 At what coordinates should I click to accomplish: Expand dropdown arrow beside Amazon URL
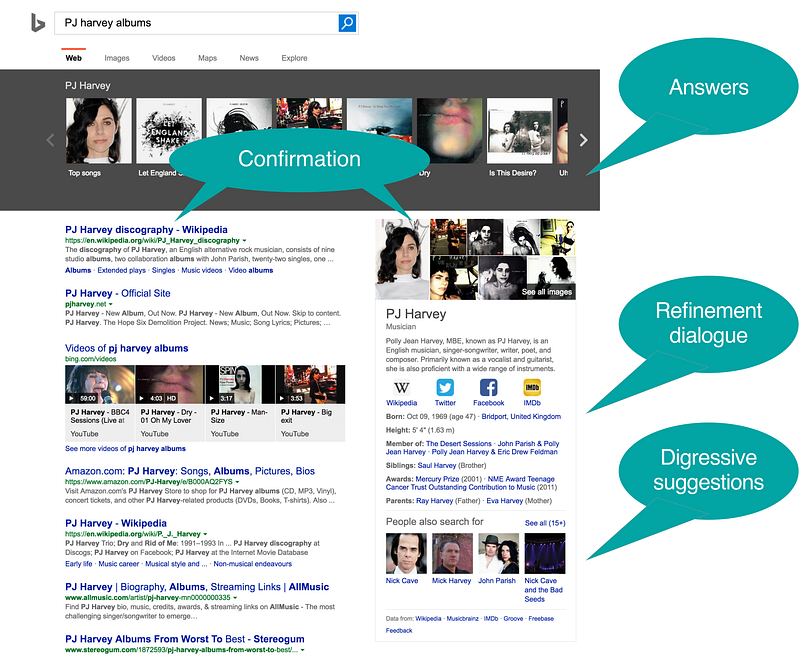pyautogui.click(x=237, y=482)
